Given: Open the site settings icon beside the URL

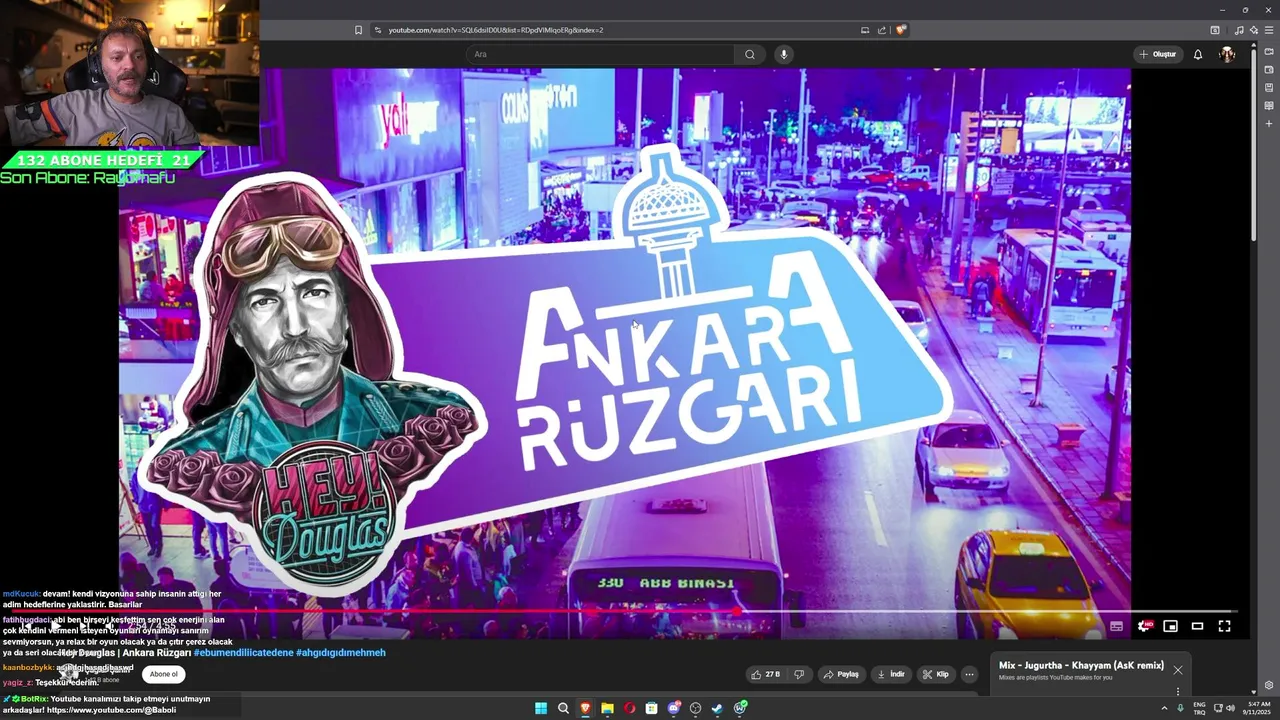Looking at the screenshot, I should click(x=378, y=30).
